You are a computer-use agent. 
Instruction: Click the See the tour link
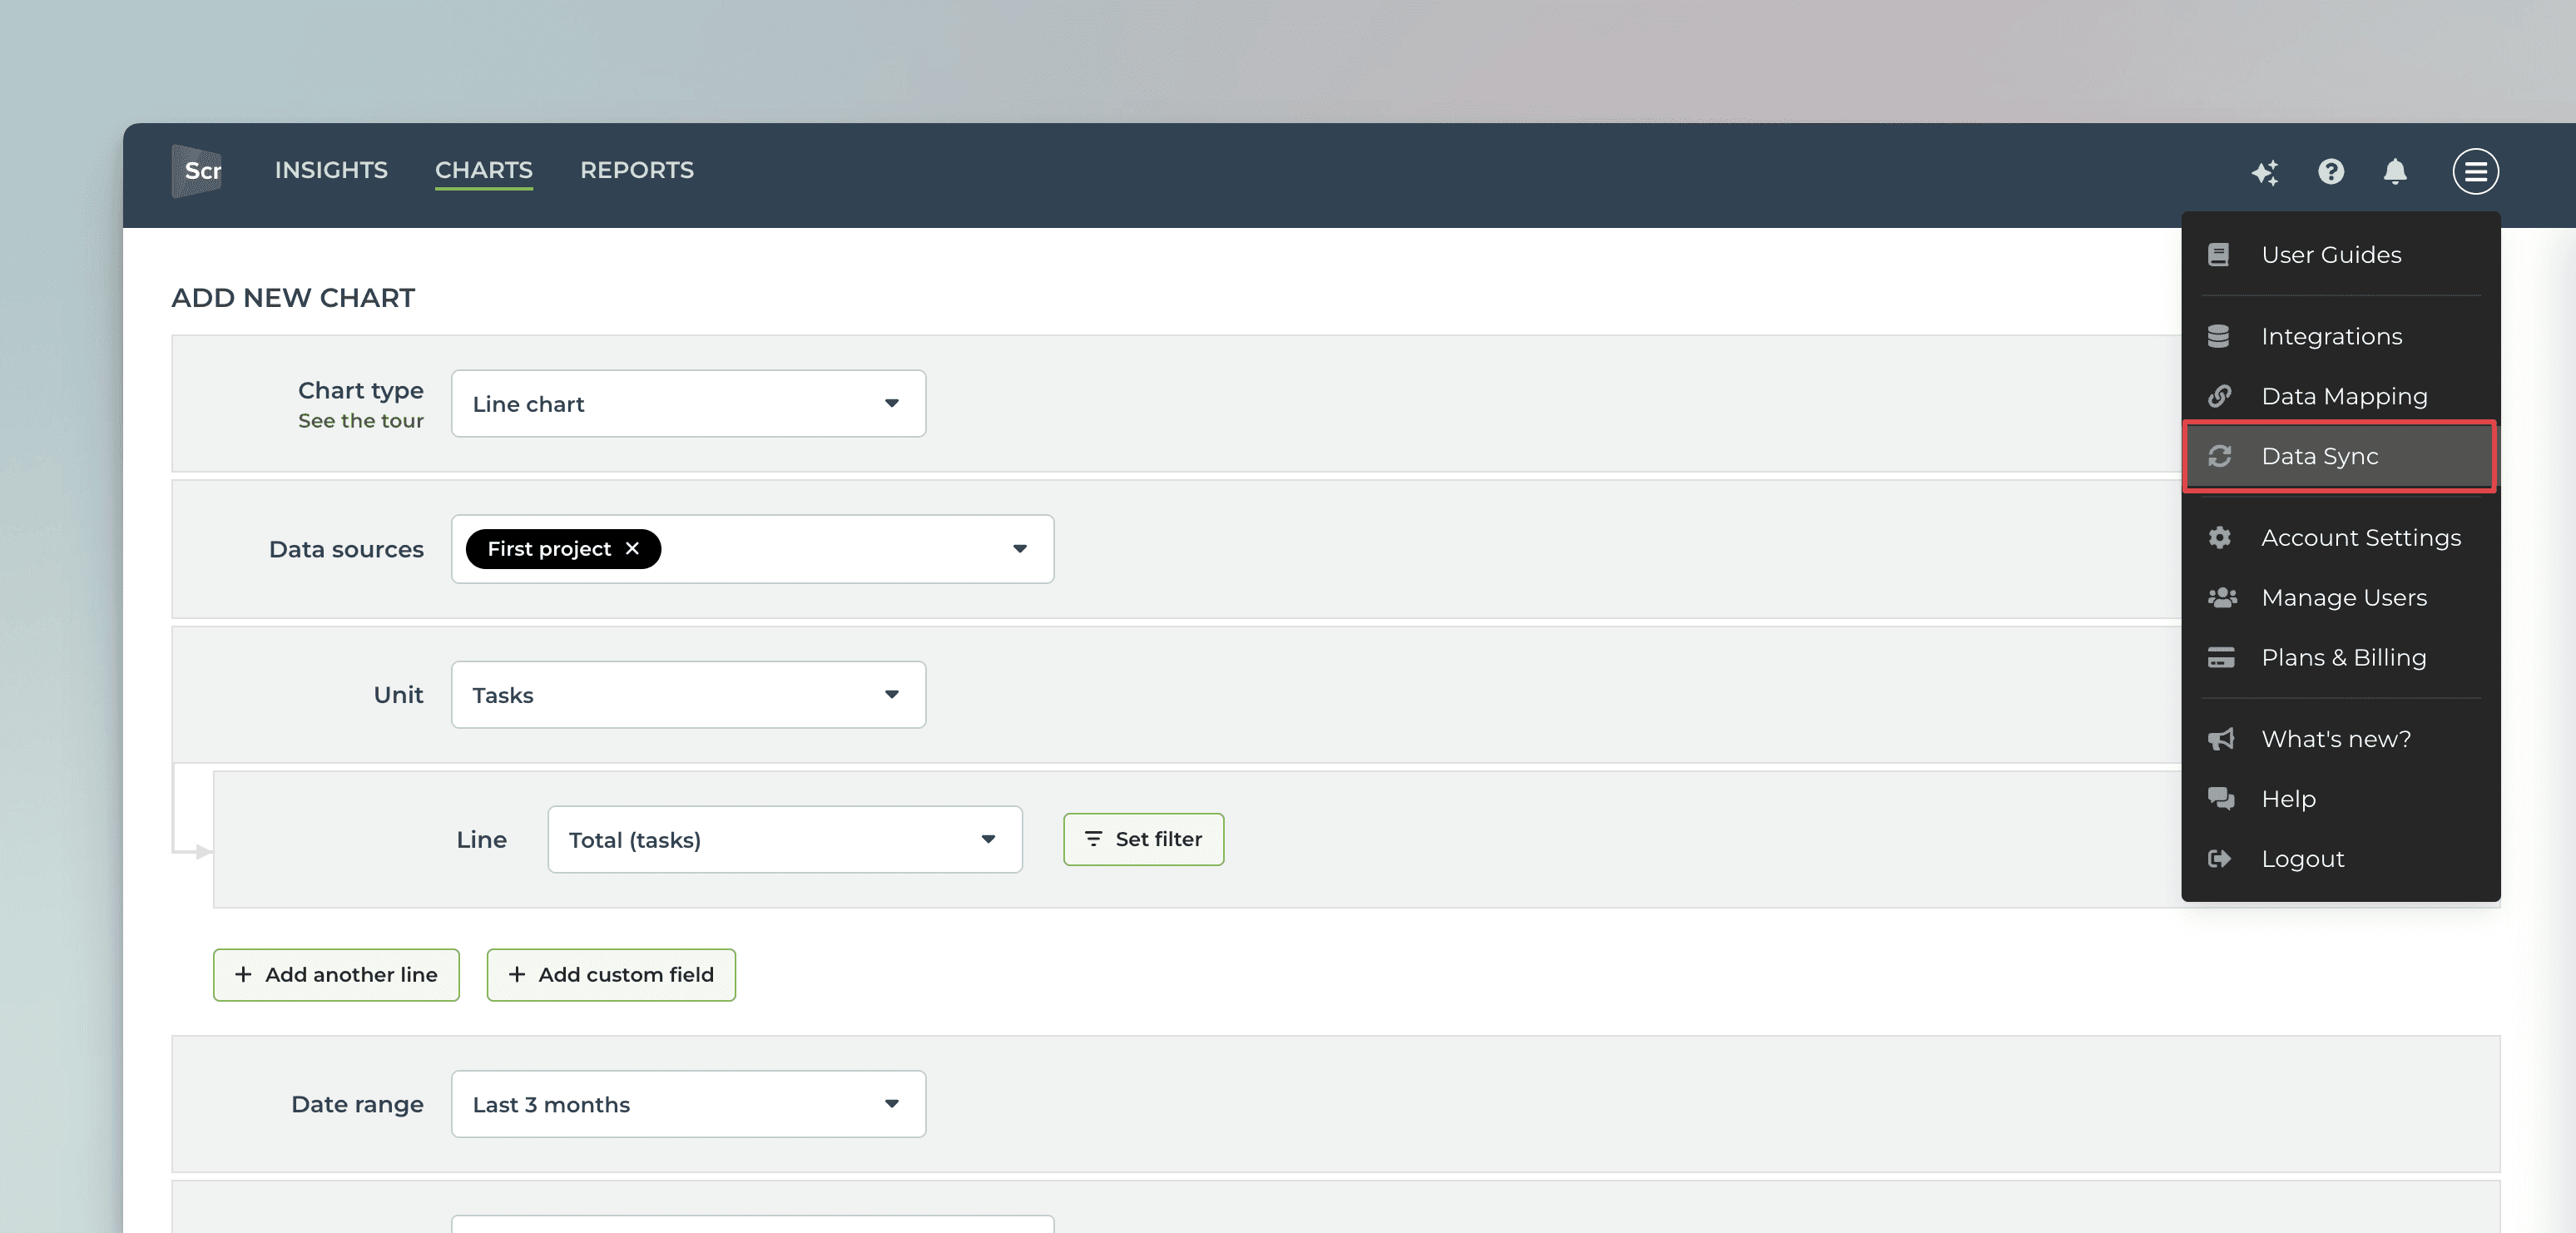(x=360, y=421)
